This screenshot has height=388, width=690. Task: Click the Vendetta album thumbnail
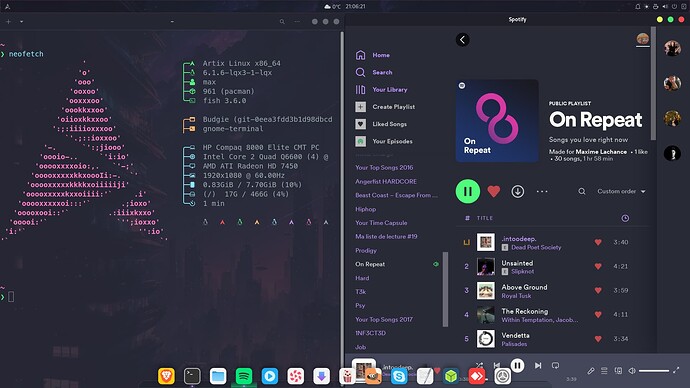pos(485,339)
